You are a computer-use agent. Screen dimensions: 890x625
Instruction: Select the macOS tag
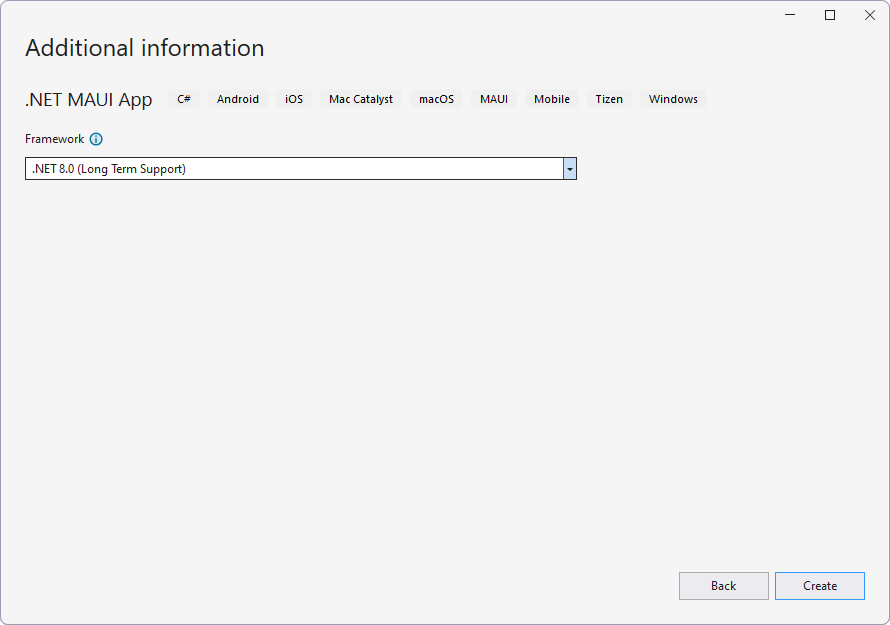(436, 99)
